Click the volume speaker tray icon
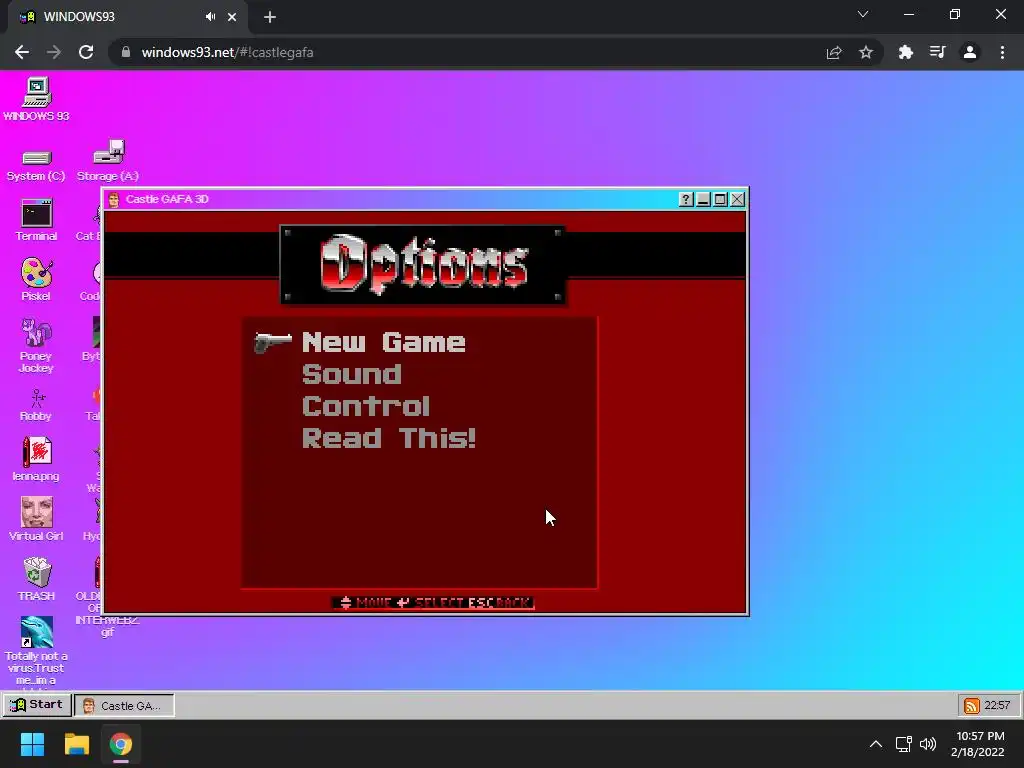The width and height of the screenshot is (1024, 768). [928, 744]
